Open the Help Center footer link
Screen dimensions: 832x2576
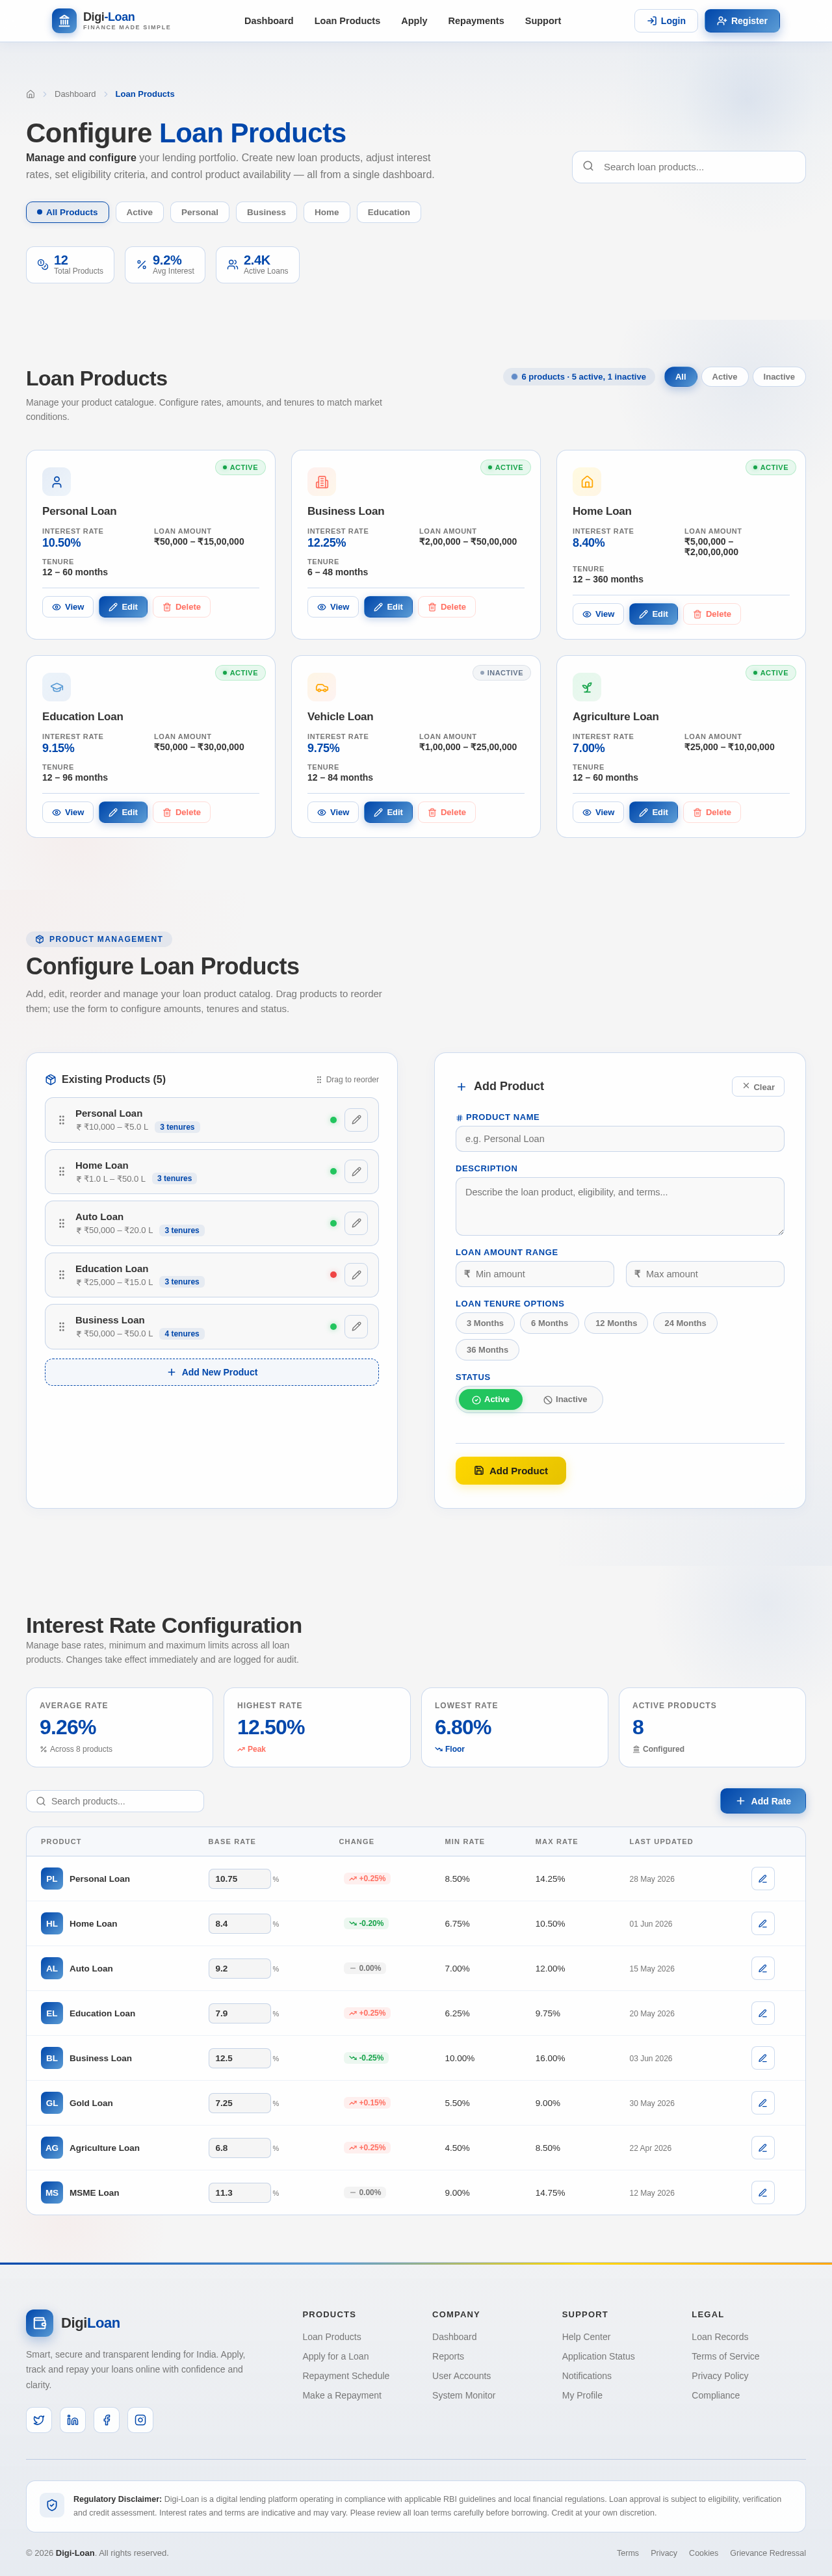pyautogui.click(x=586, y=2337)
